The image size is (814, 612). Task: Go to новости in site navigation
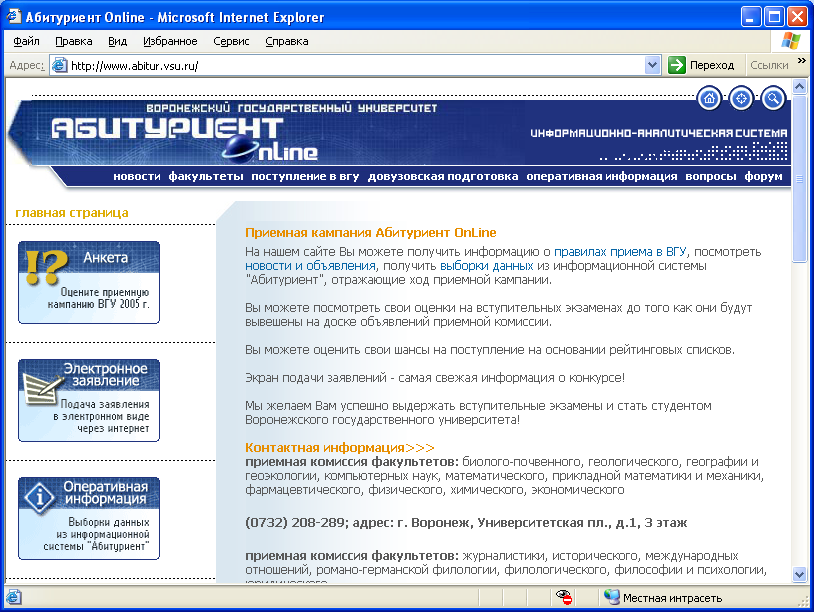point(137,176)
